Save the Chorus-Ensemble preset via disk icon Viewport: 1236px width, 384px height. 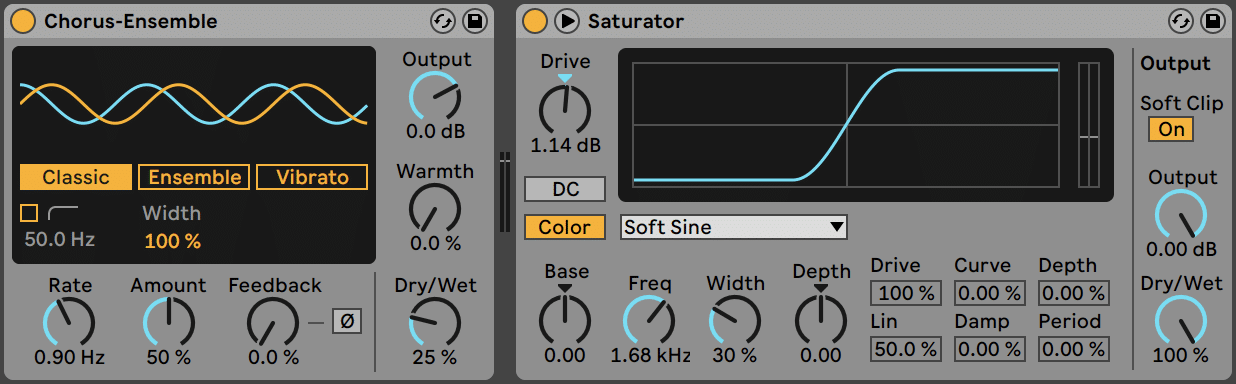475,21
